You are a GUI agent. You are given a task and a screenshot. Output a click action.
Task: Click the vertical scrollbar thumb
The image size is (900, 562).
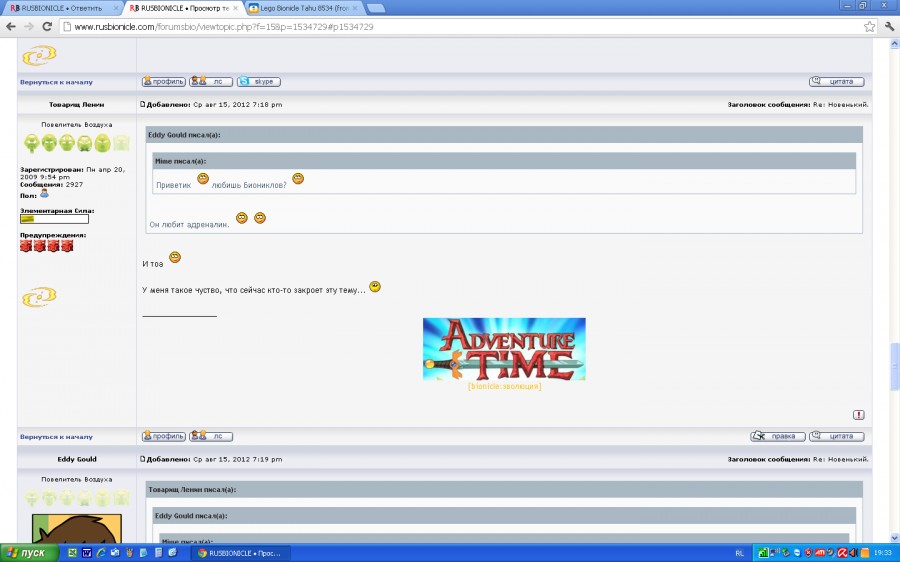[894, 366]
